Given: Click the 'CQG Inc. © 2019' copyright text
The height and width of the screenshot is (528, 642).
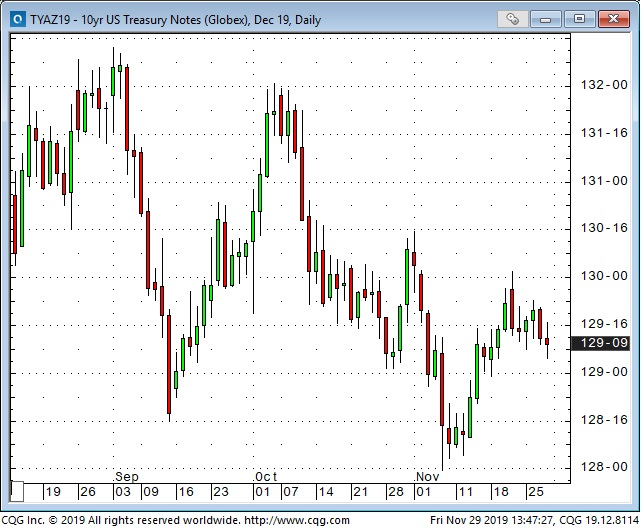Looking at the screenshot, I should click(43, 520).
